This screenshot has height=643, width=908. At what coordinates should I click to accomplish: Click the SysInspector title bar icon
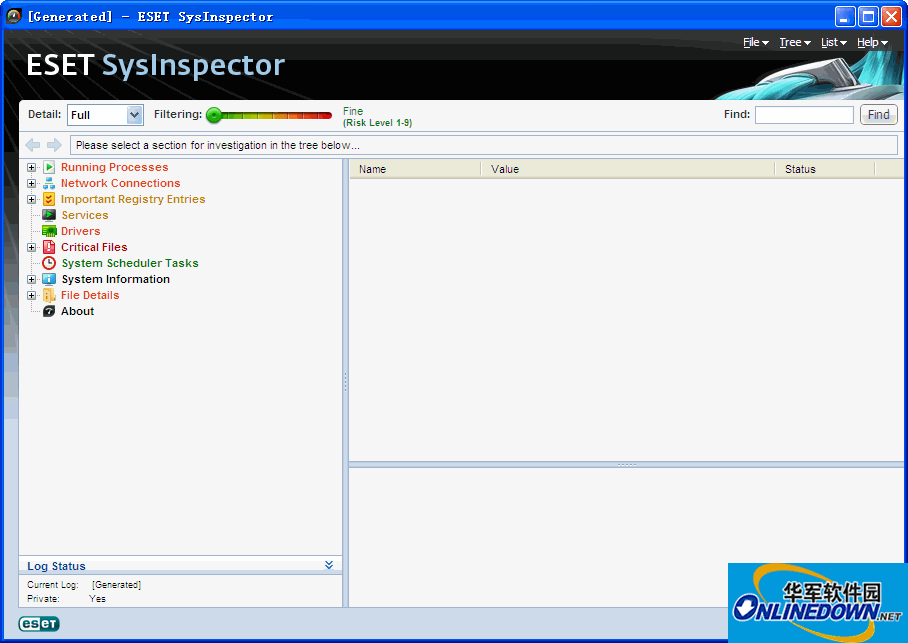(14, 16)
